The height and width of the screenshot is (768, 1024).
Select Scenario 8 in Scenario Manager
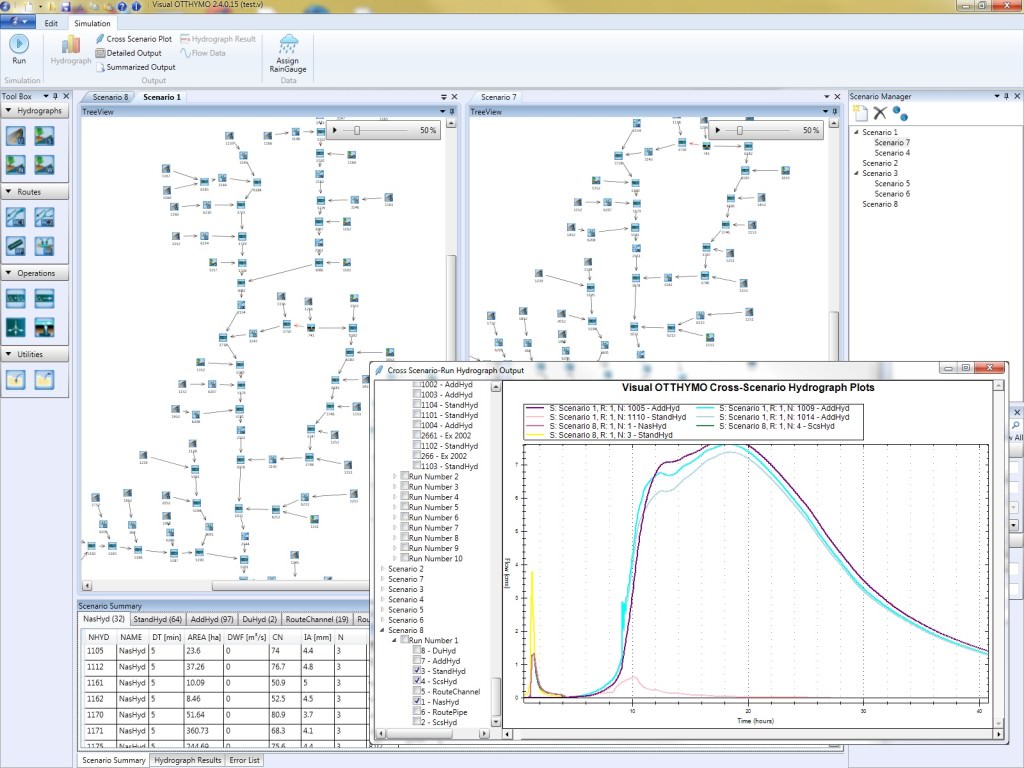[880, 204]
